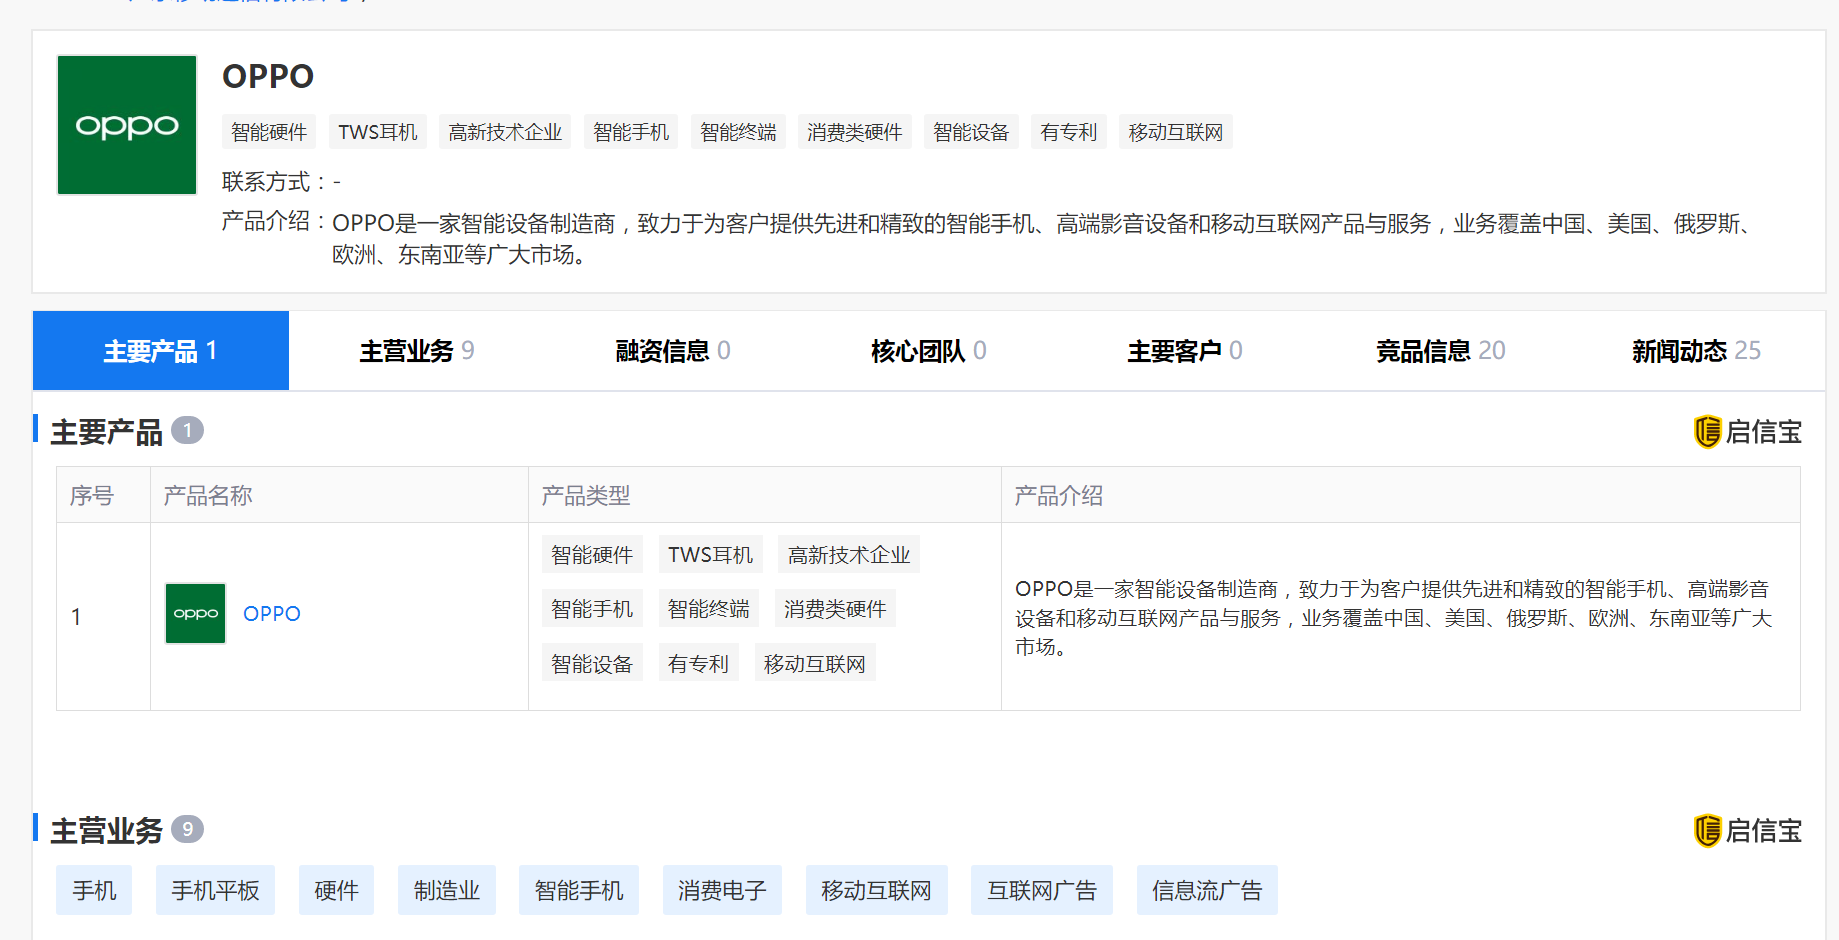This screenshot has width=1839, height=940.
Task: View the 竞品信息 tab
Action: pos(1440,351)
